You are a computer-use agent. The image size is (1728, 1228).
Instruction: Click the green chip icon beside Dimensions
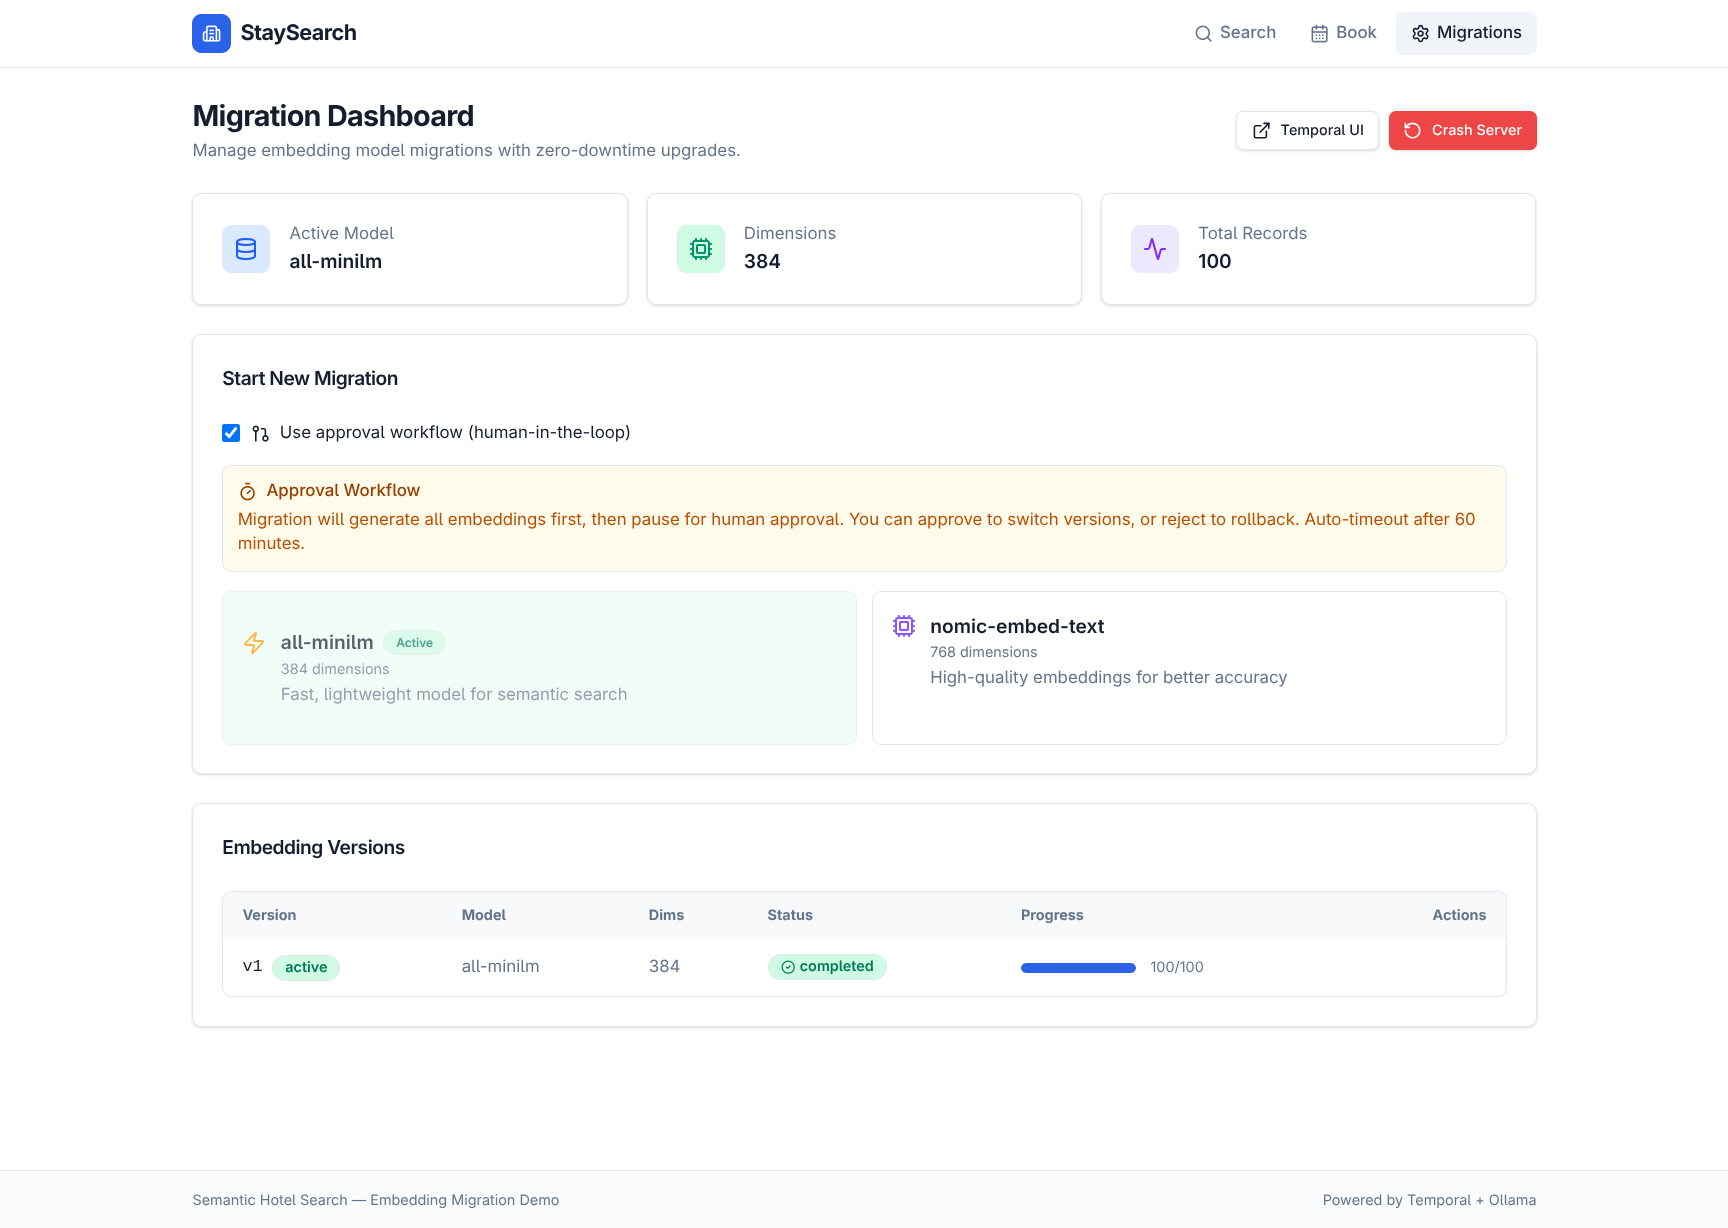[x=701, y=249]
